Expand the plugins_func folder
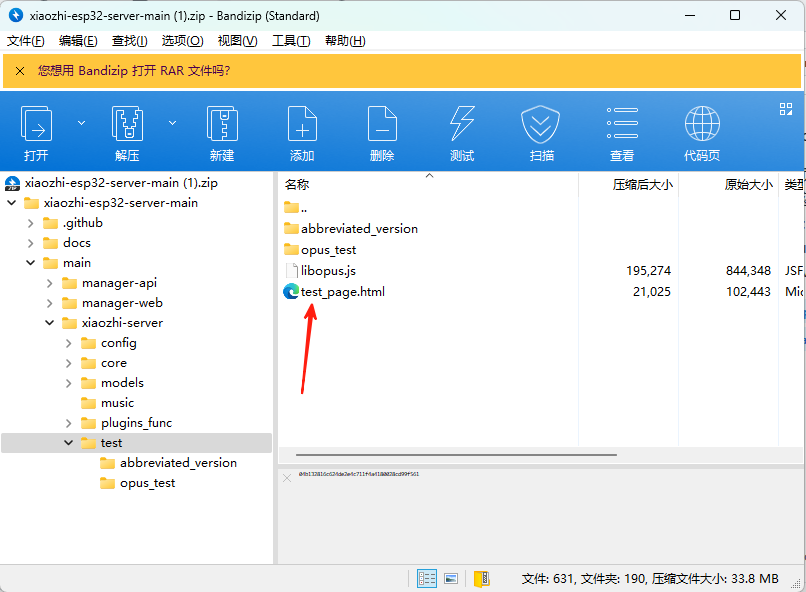 pyautogui.click(x=68, y=423)
